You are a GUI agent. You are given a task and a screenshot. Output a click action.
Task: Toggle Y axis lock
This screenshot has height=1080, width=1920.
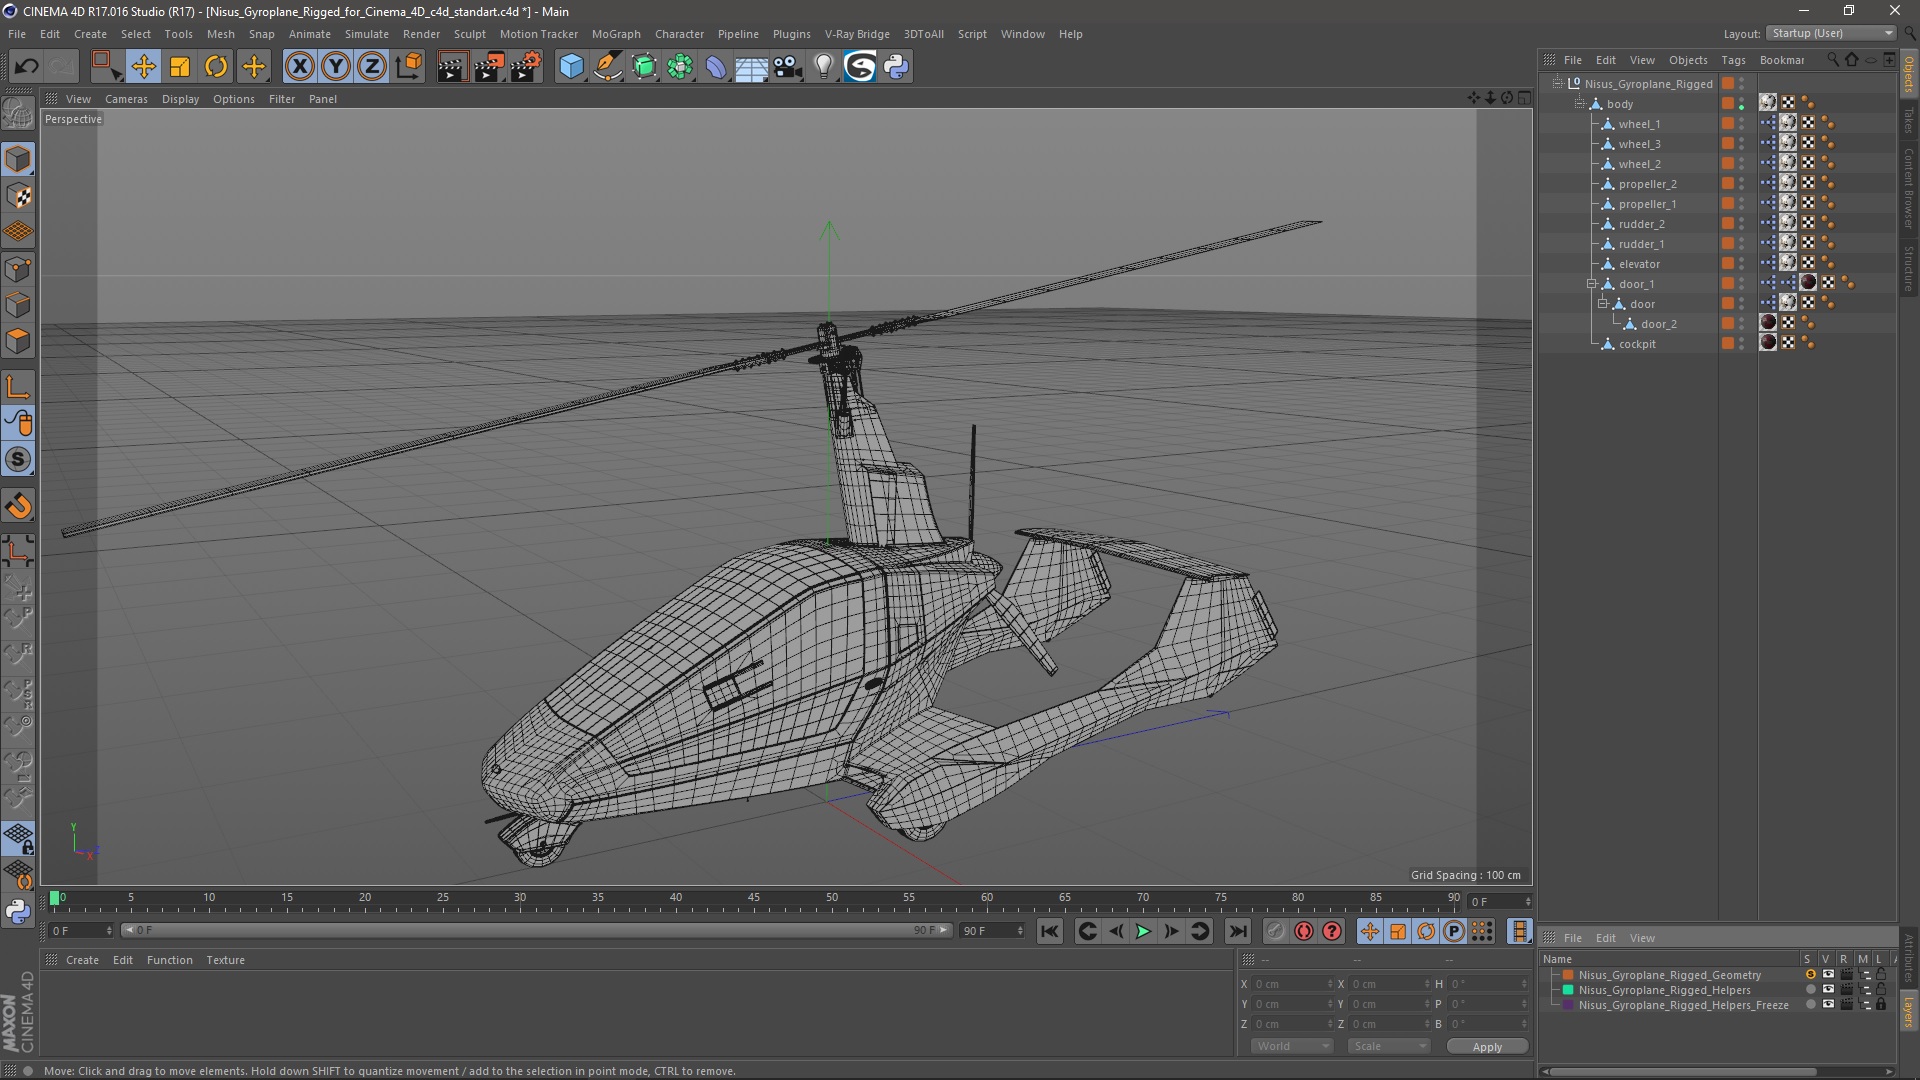click(336, 67)
